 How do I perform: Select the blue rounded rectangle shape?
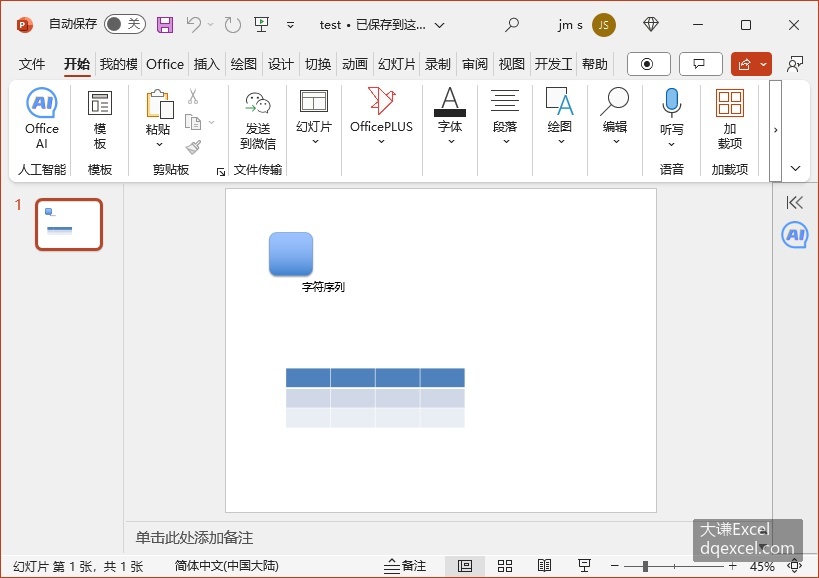291,254
